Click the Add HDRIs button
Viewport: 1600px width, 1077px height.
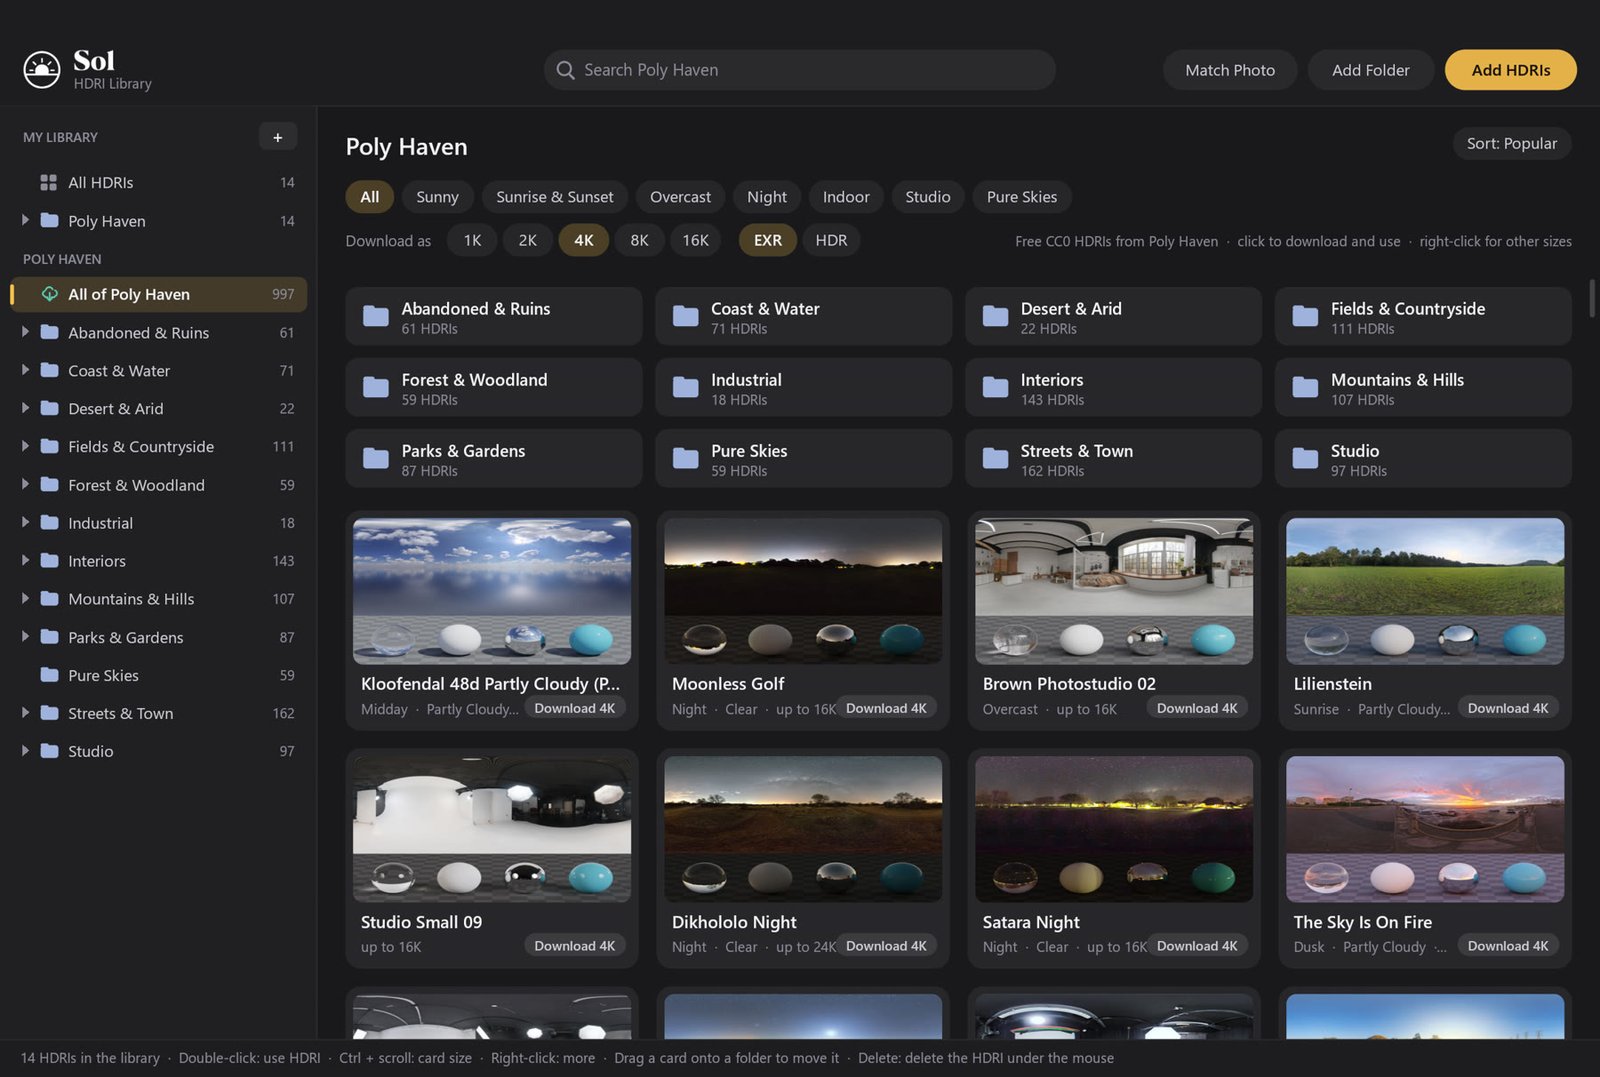(1511, 70)
